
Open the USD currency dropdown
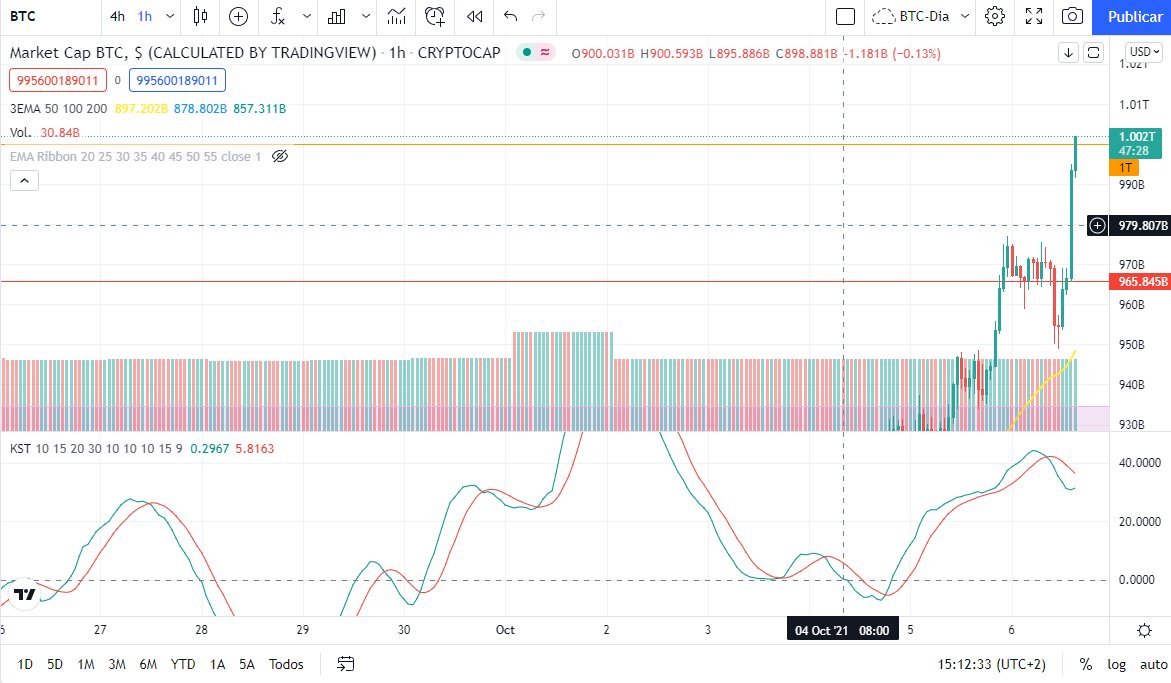(x=1141, y=52)
